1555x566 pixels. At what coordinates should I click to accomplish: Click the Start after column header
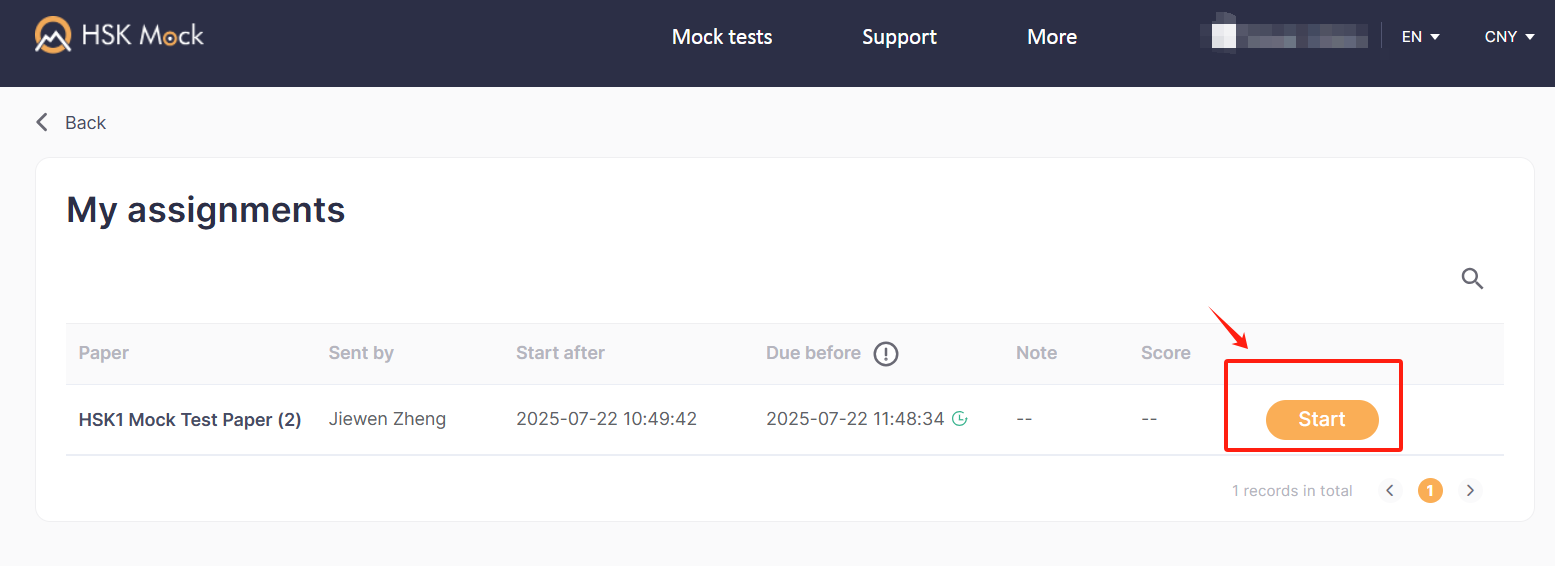click(x=560, y=353)
